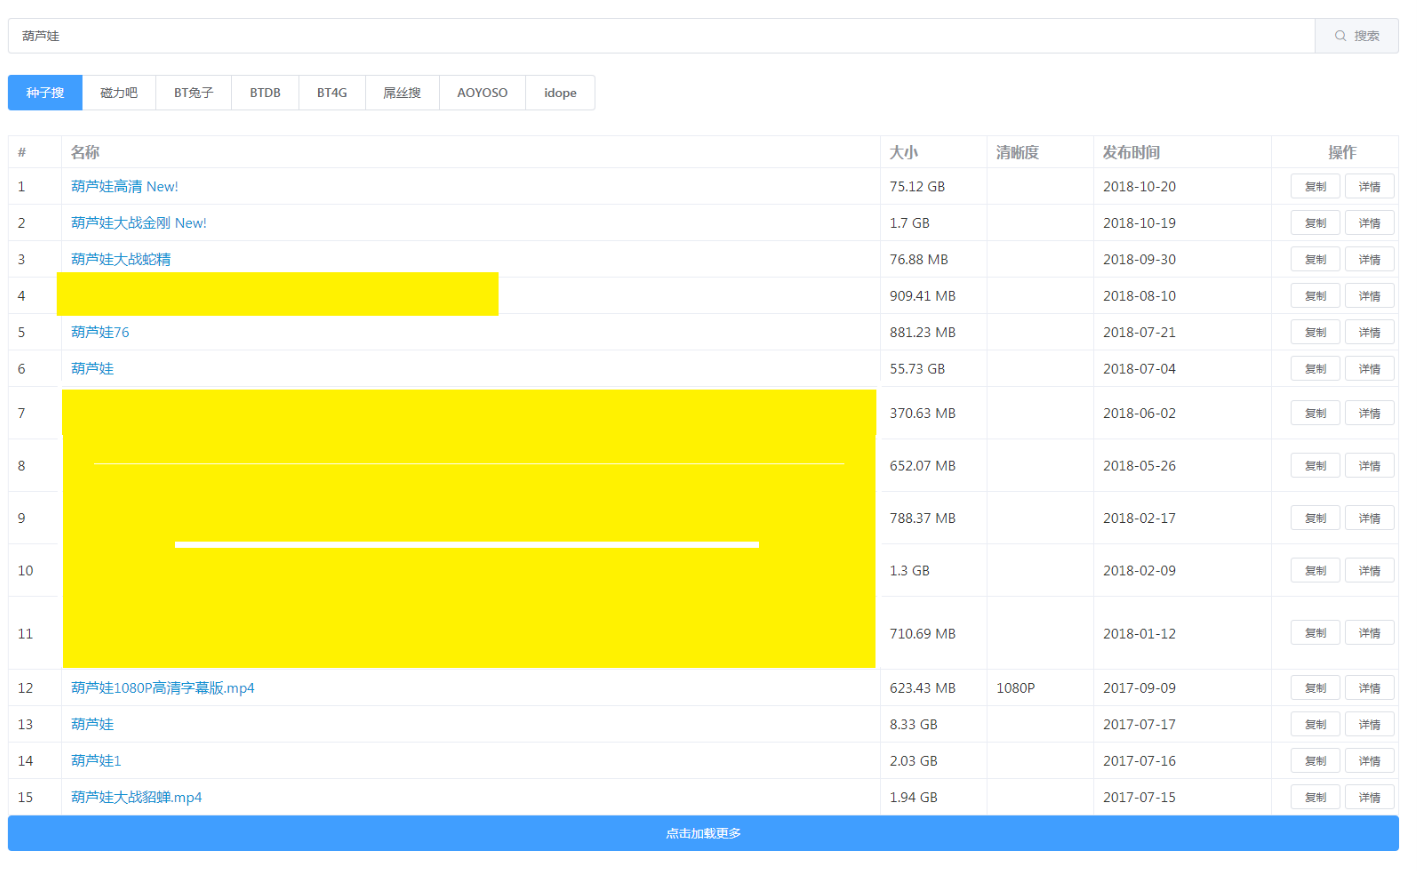Select the idope tab
1417x871 pixels.
click(560, 93)
